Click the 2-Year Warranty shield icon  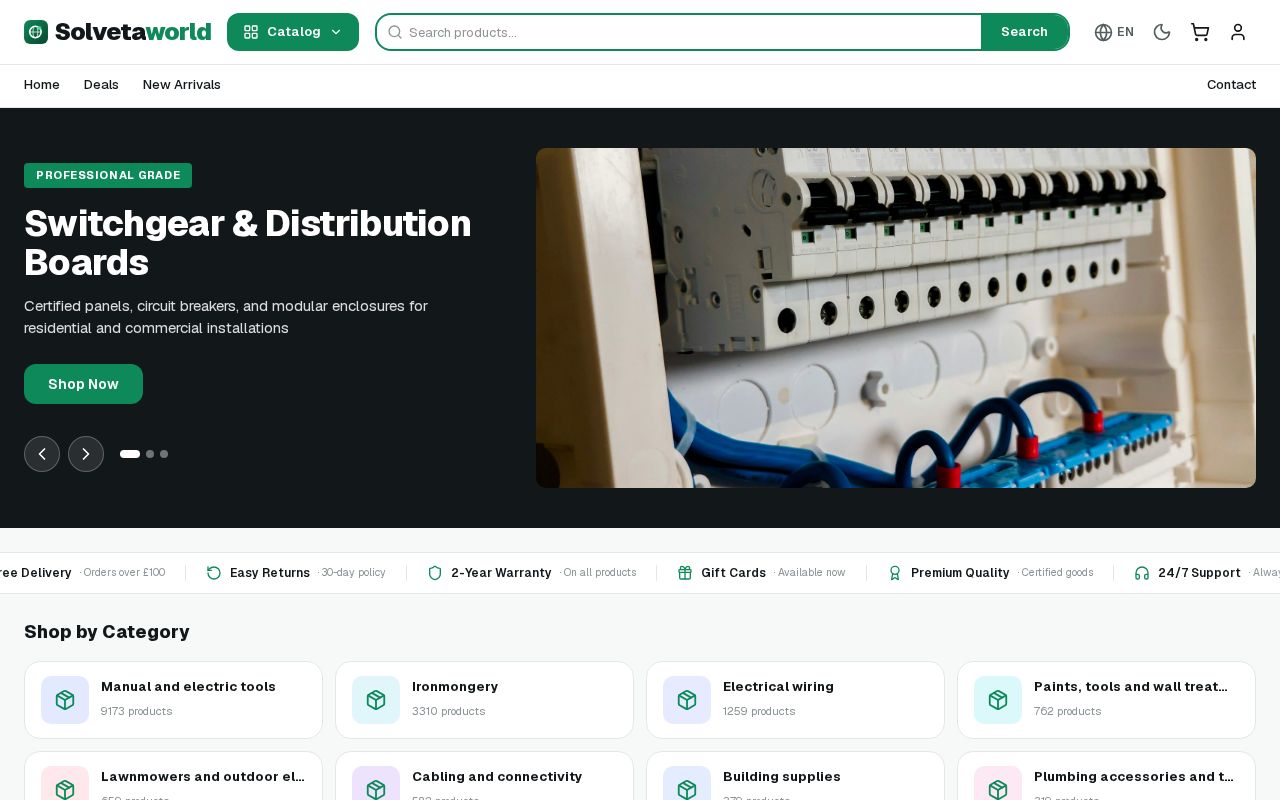pos(435,573)
